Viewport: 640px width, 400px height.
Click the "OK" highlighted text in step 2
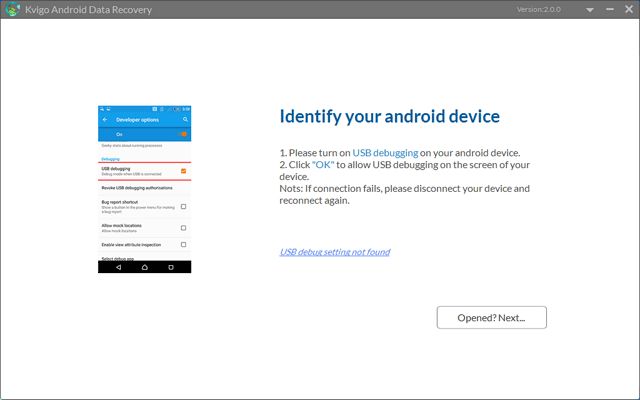coord(323,164)
